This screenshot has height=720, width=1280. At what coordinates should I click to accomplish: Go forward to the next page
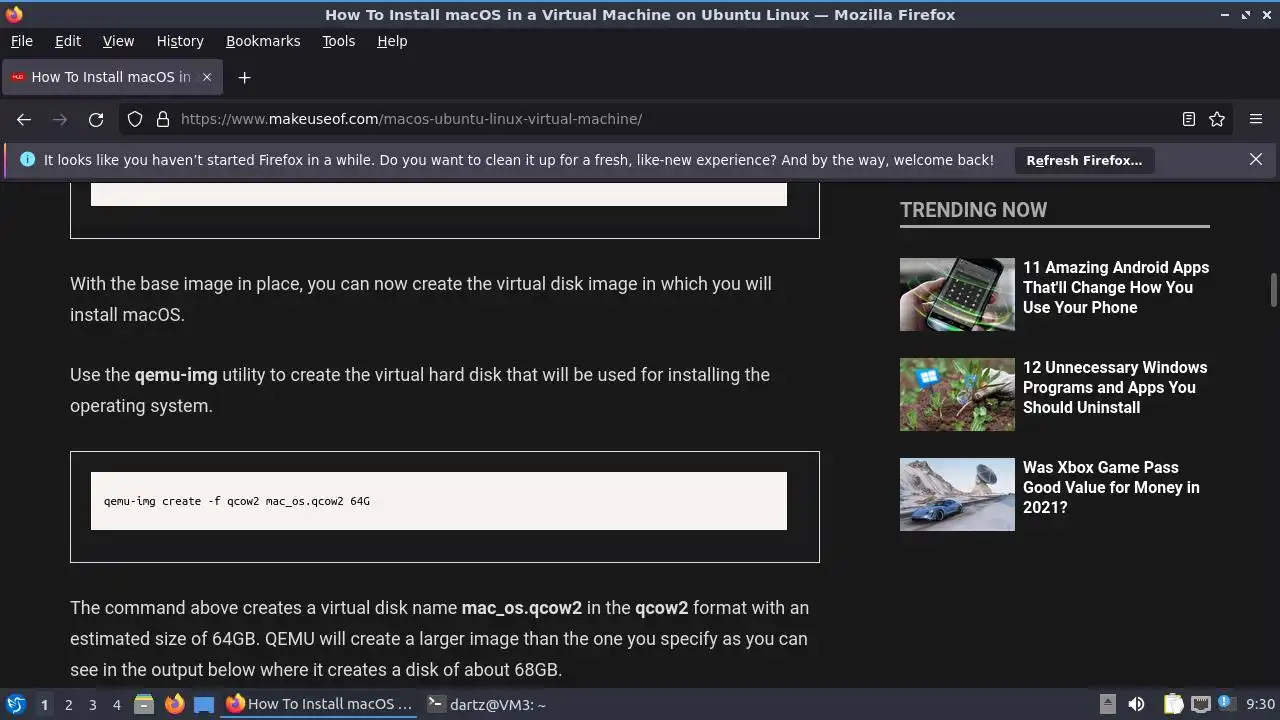pyautogui.click(x=60, y=119)
